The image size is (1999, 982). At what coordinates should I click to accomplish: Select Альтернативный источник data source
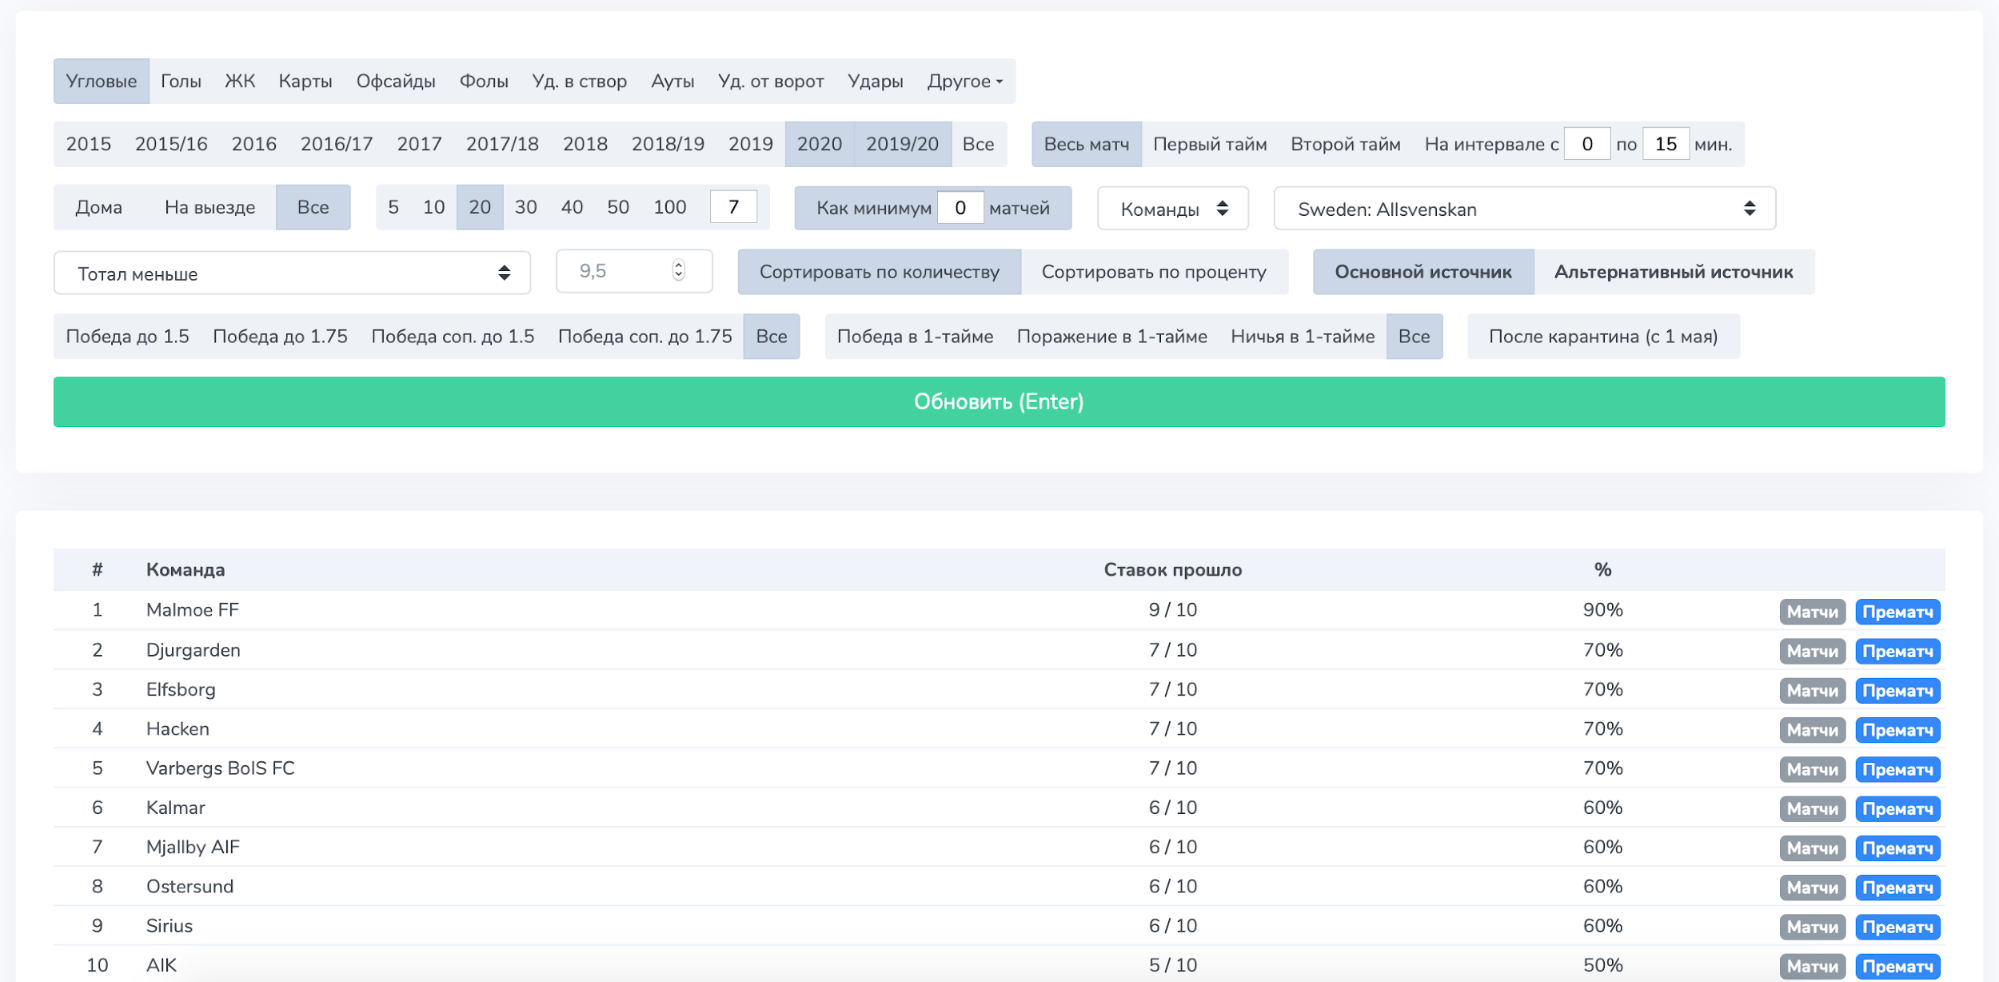(x=1674, y=272)
